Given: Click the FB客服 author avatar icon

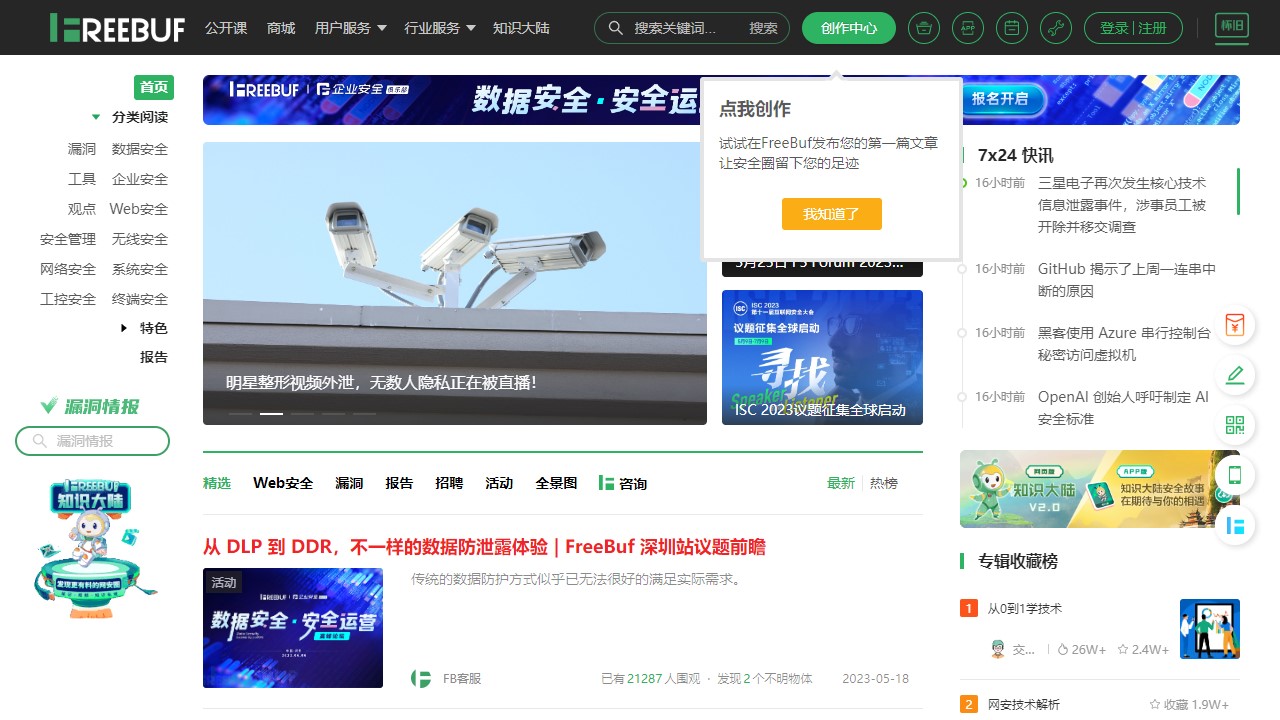Looking at the screenshot, I should [x=421, y=678].
